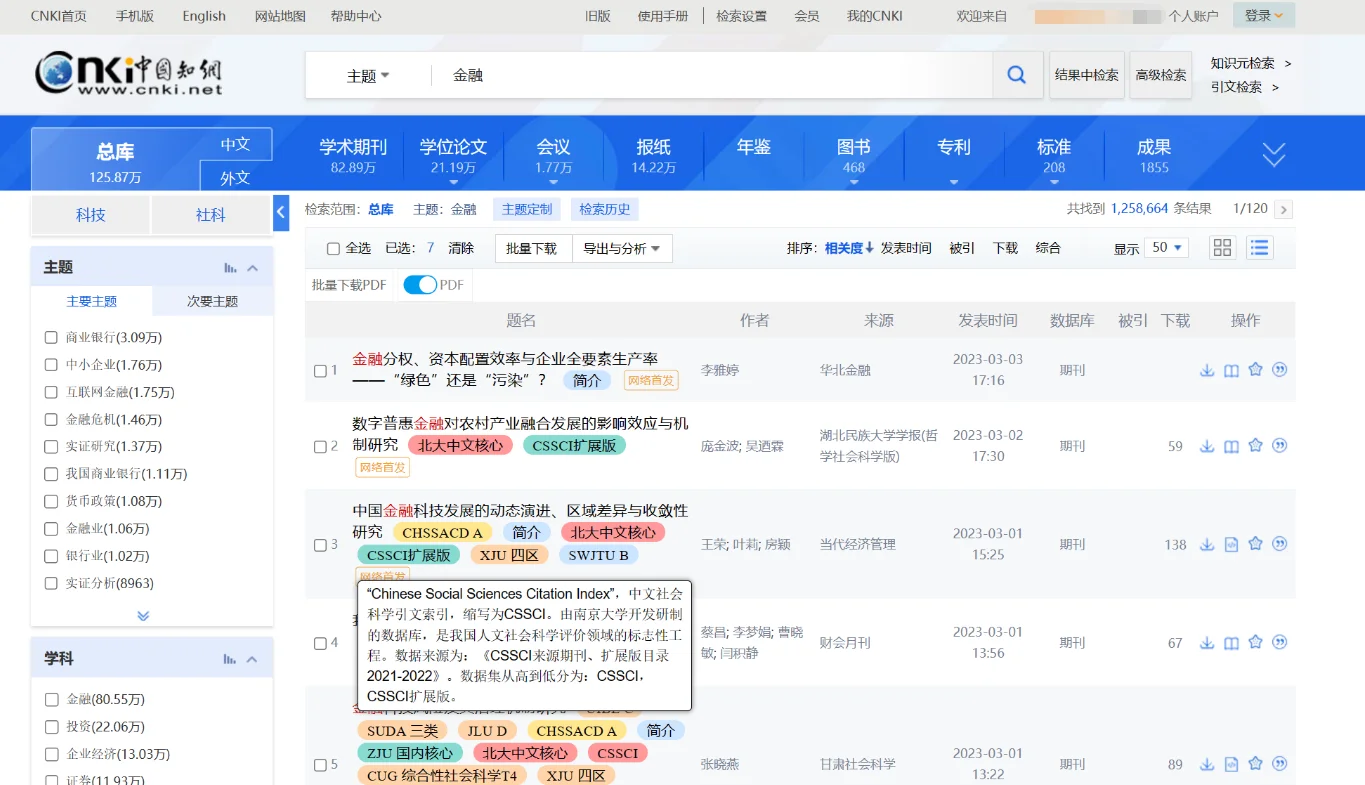The width and height of the screenshot is (1365, 785).
Task: Clear selections using 清除
Action: click(x=460, y=247)
